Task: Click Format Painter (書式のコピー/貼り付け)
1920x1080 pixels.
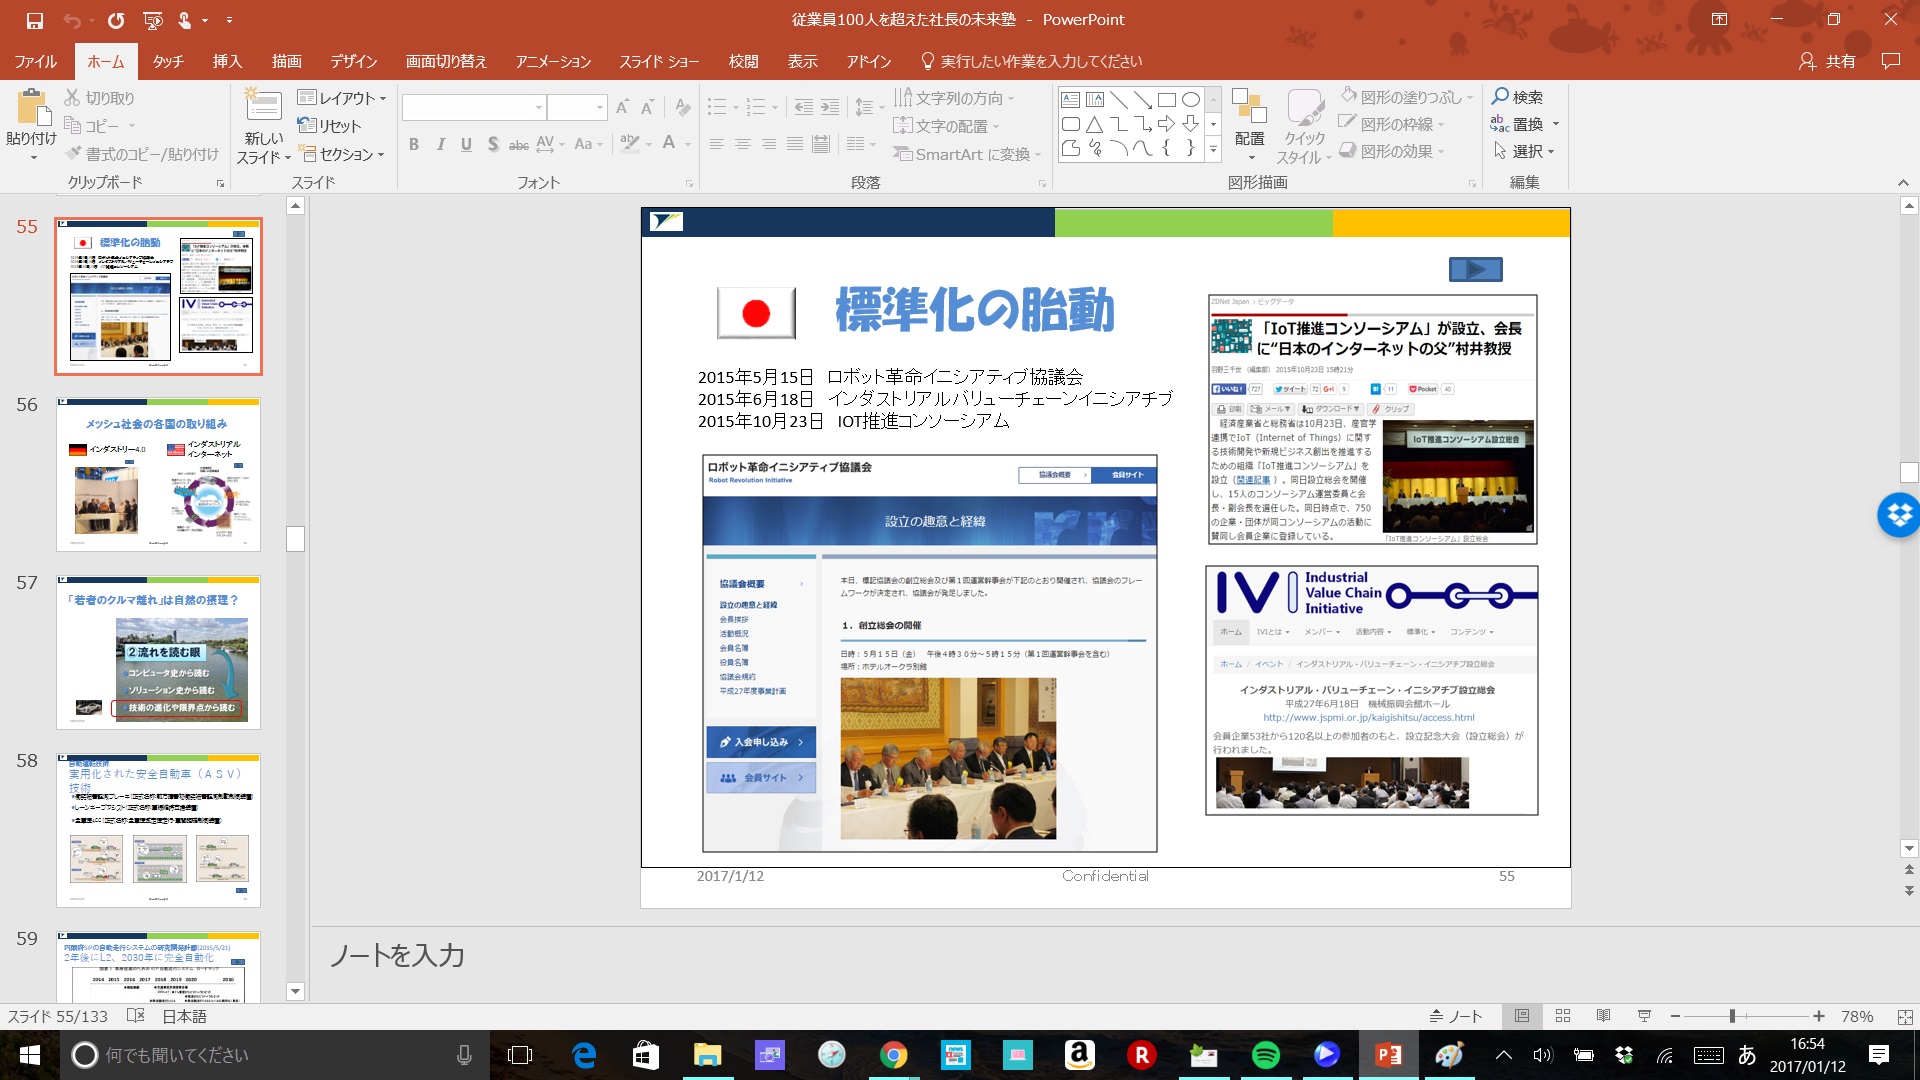Action: tap(141, 154)
